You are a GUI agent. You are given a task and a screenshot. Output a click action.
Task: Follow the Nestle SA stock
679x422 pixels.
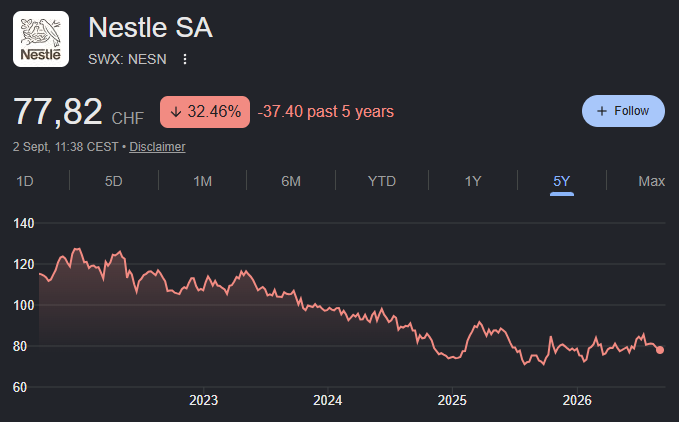tap(623, 111)
